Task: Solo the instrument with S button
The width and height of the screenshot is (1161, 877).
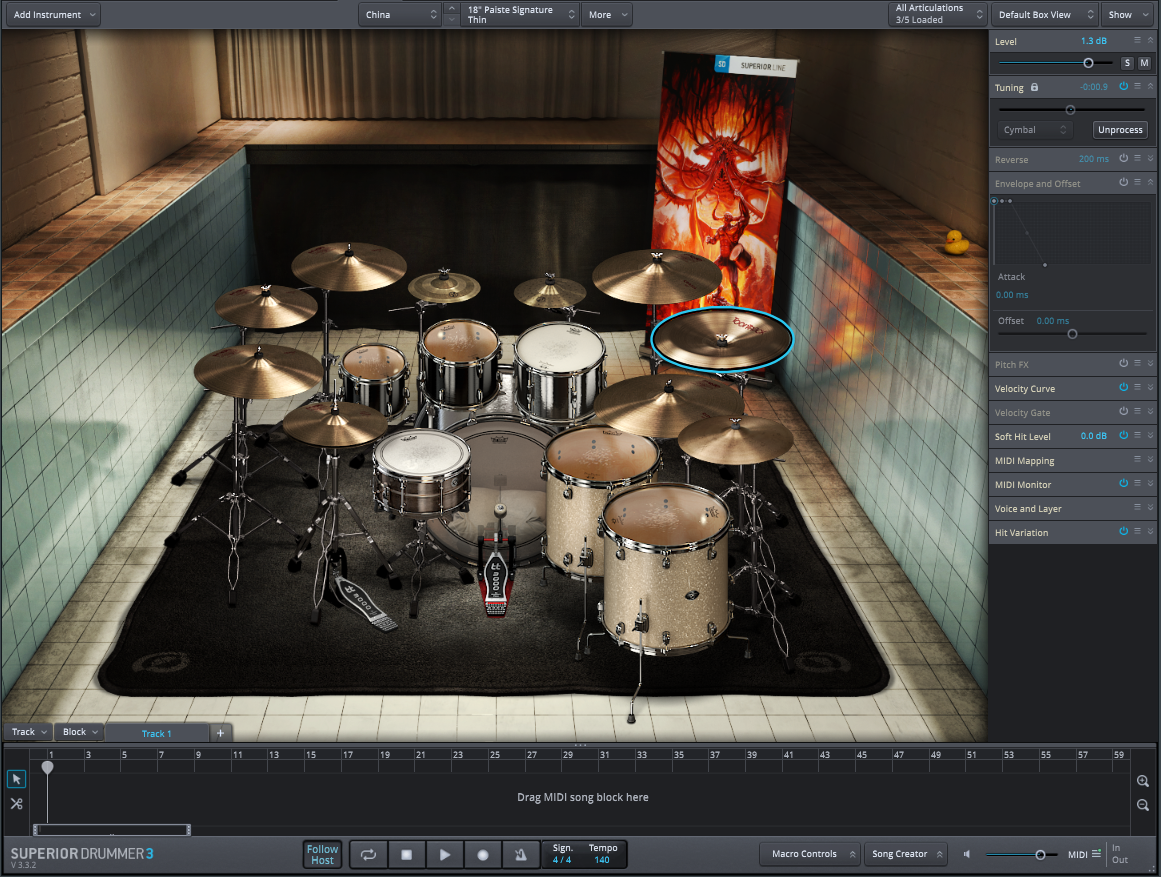Action: (x=1127, y=63)
